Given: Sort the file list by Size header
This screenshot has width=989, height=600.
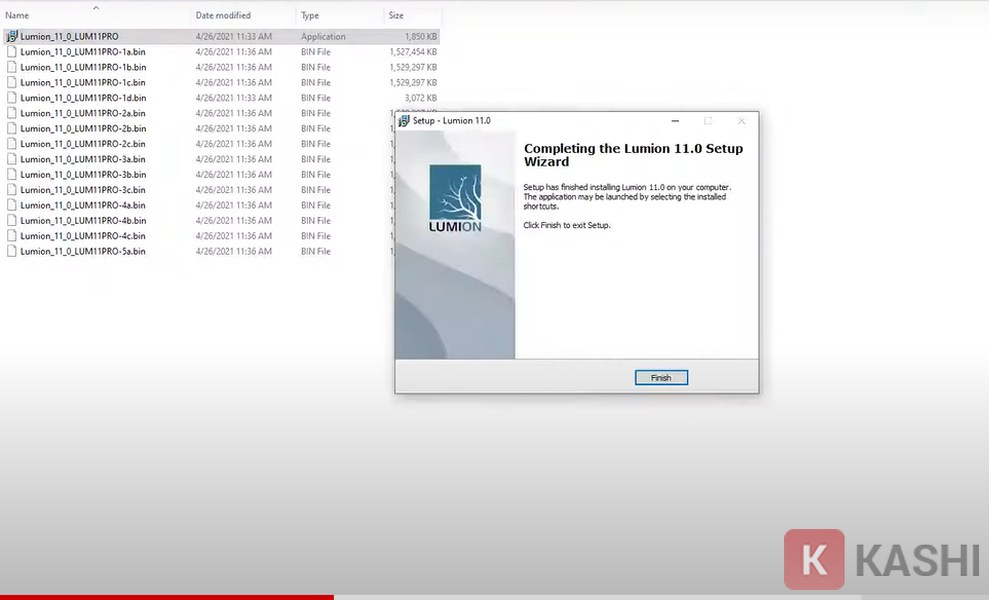Looking at the screenshot, I should 396,16.
